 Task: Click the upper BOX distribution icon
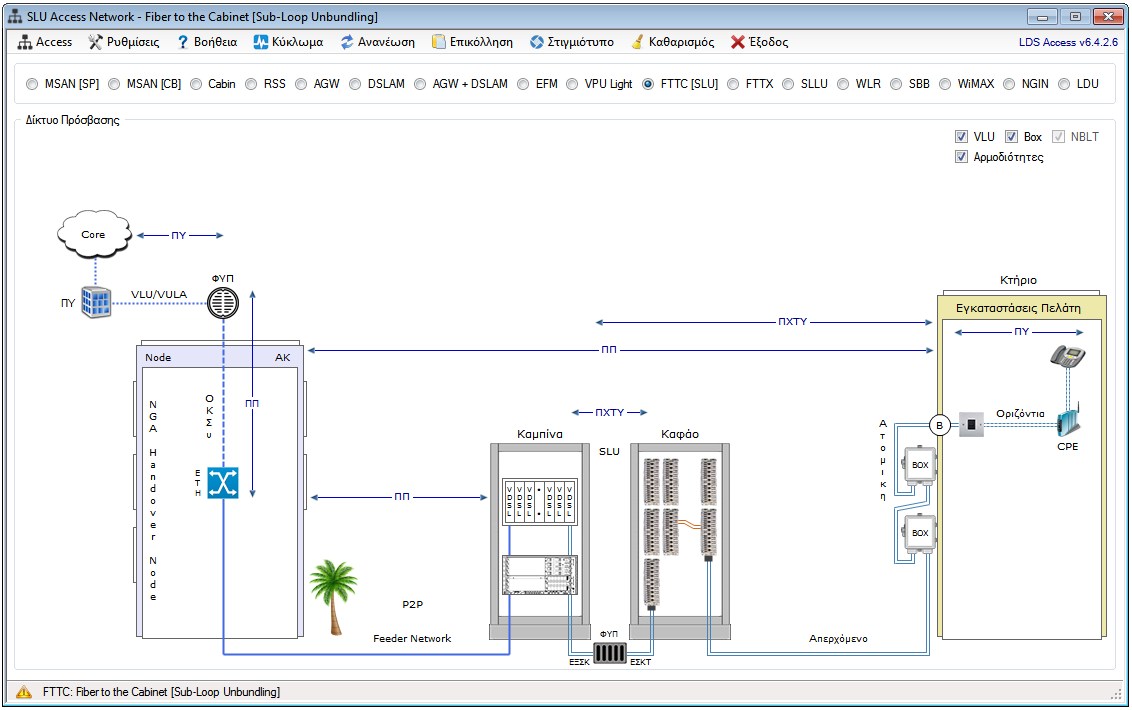point(919,466)
